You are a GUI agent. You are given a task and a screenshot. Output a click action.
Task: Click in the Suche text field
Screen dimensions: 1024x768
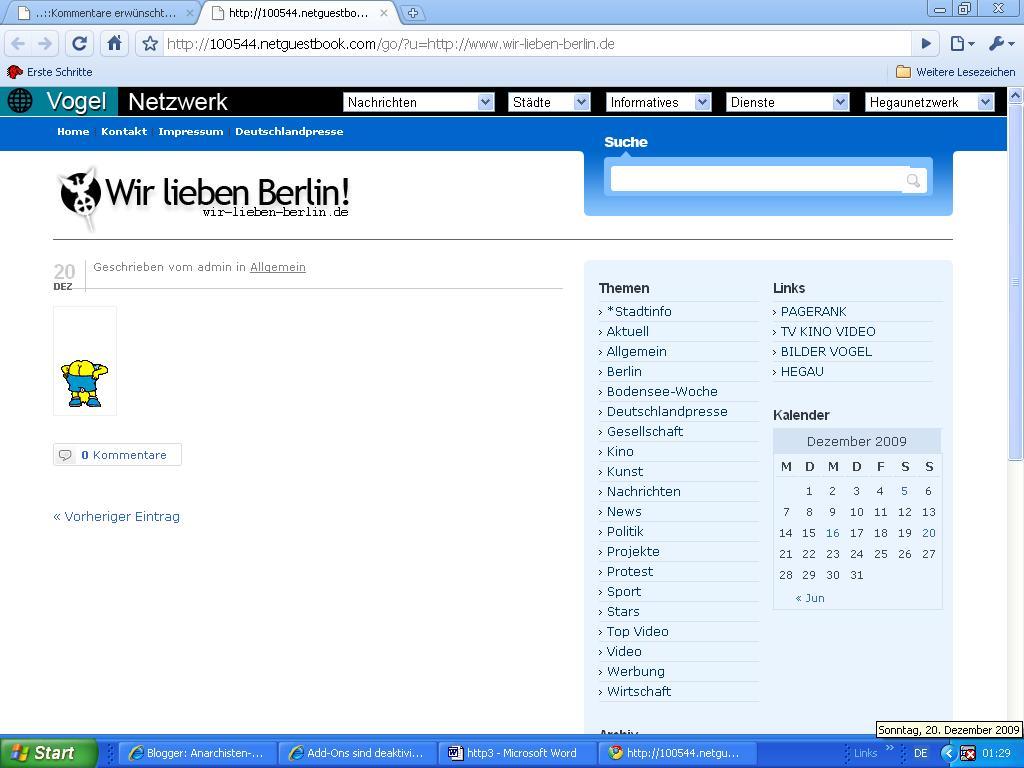[x=756, y=180]
